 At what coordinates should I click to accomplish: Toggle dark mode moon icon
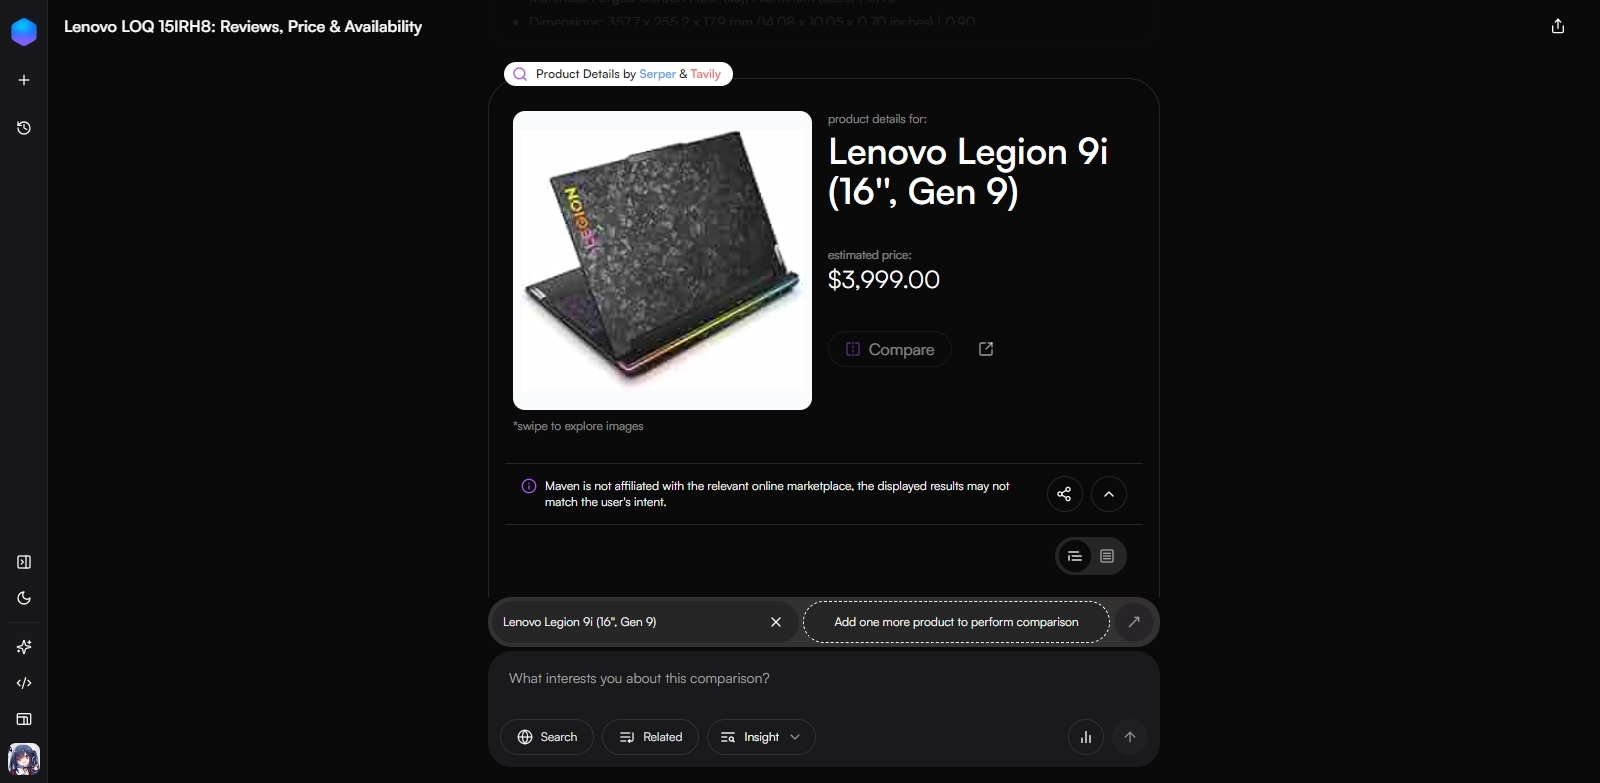pyautogui.click(x=24, y=598)
